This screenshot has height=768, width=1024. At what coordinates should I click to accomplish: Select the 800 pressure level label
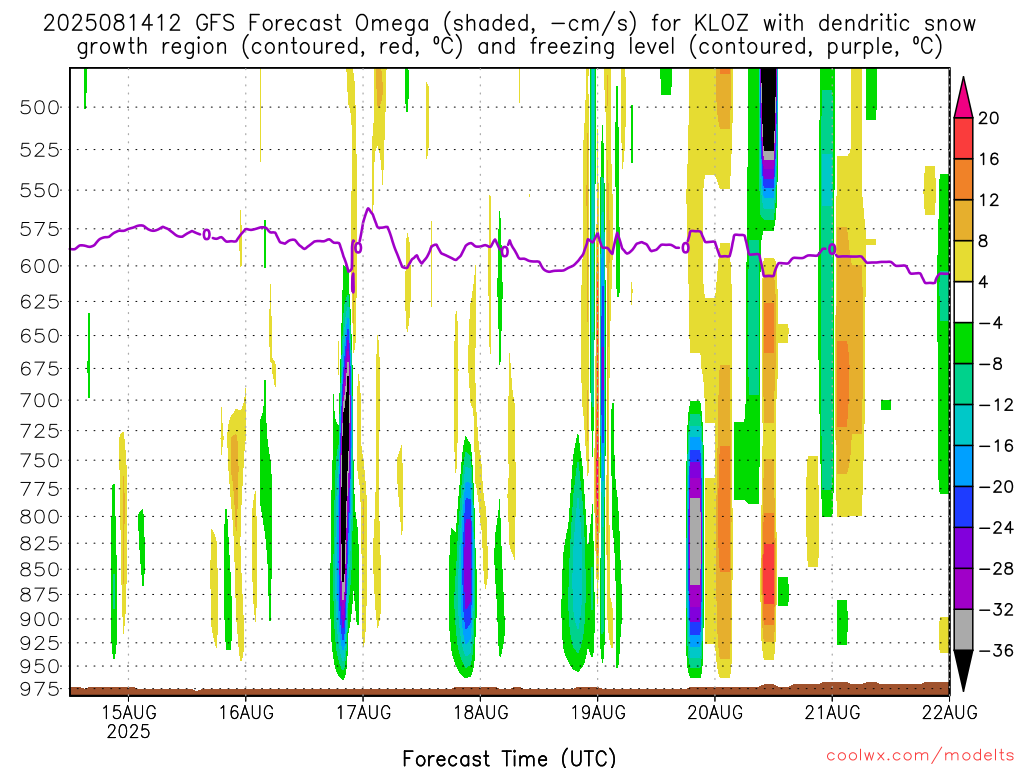(x=40, y=517)
